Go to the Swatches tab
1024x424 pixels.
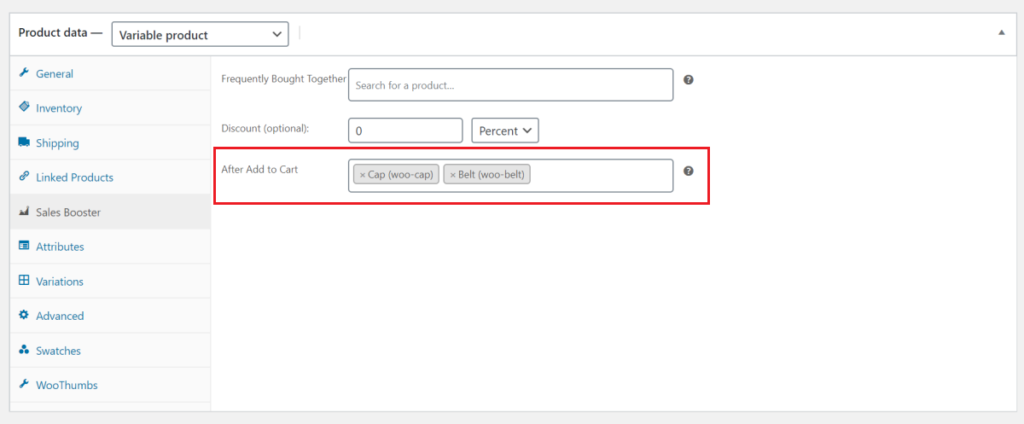pyautogui.click(x=110, y=351)
